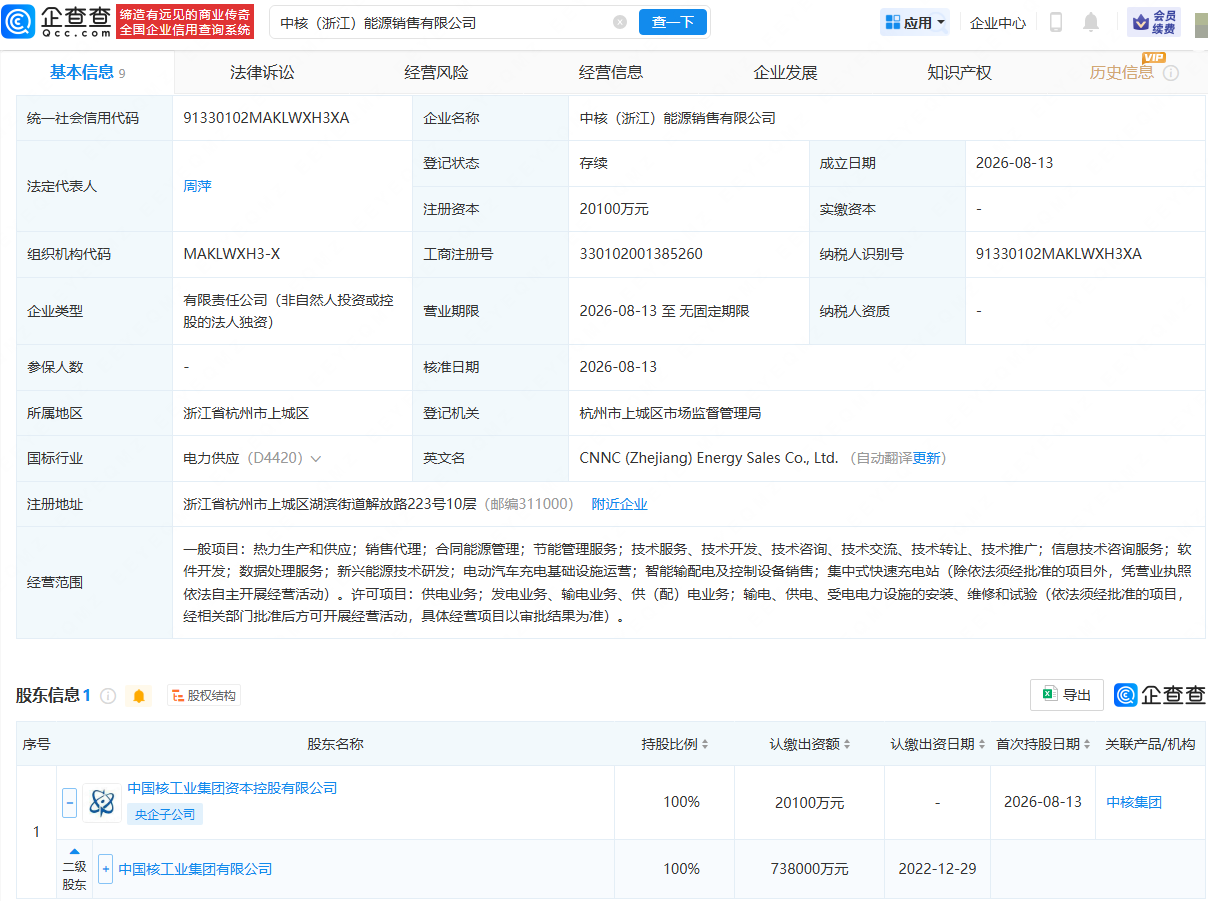Focus the company name search field
This screenshot has width=1208, height=901.
point(440,22)
